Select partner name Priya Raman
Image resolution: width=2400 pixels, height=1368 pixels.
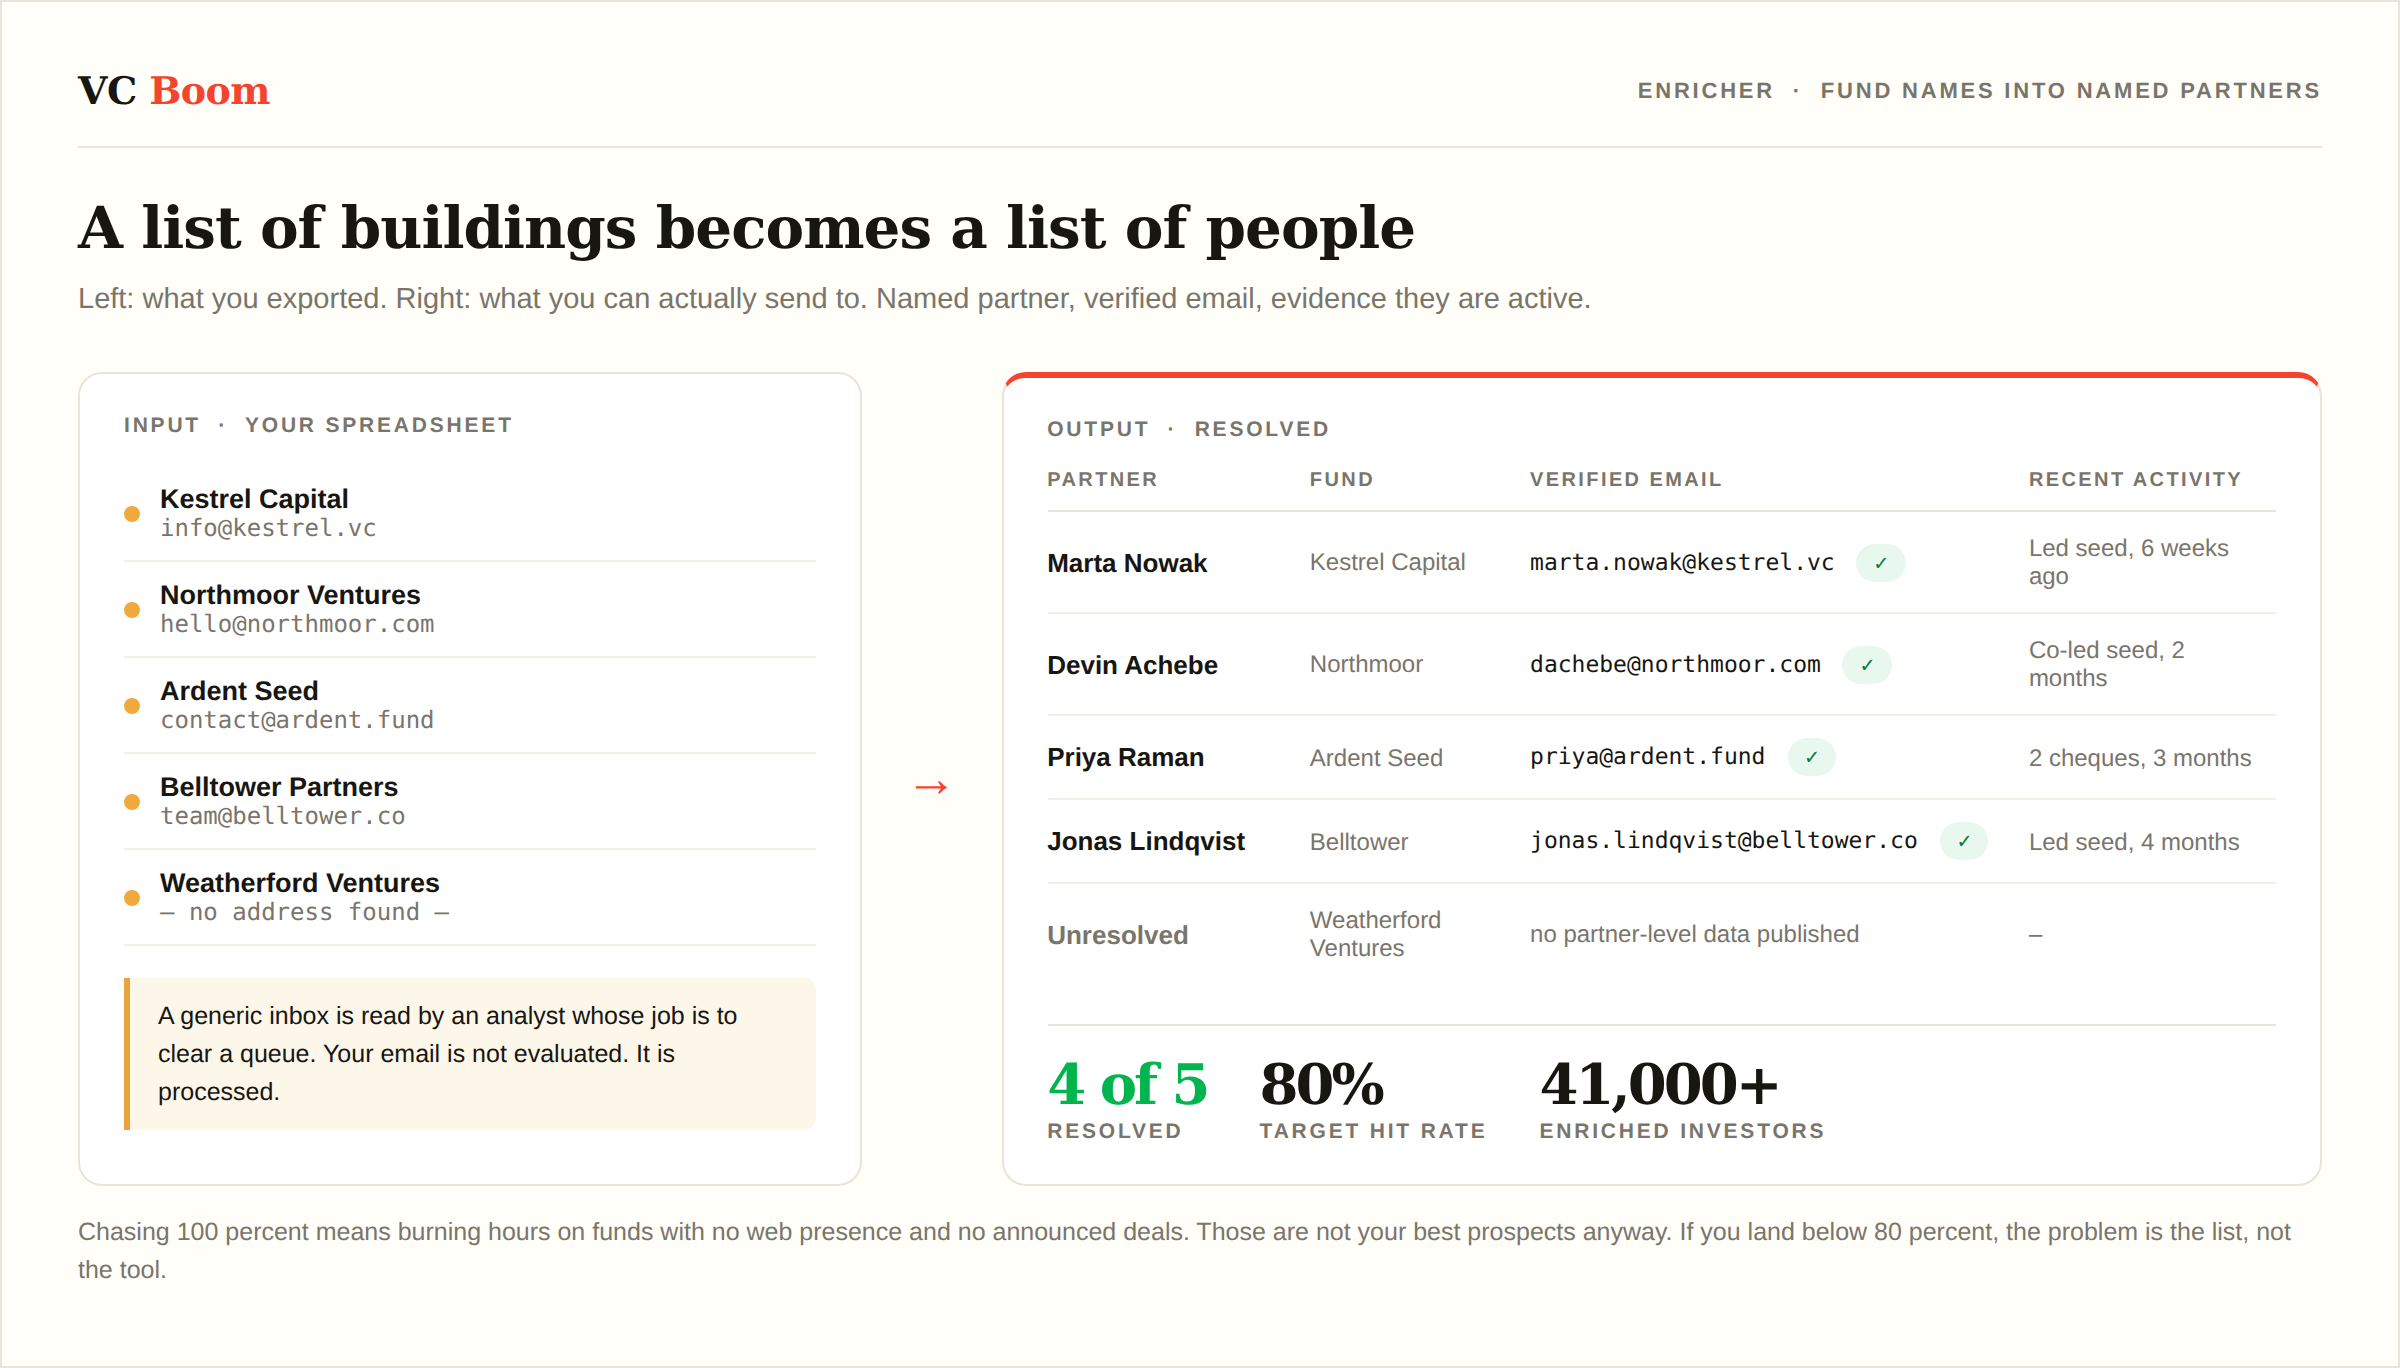(1125, 757)
